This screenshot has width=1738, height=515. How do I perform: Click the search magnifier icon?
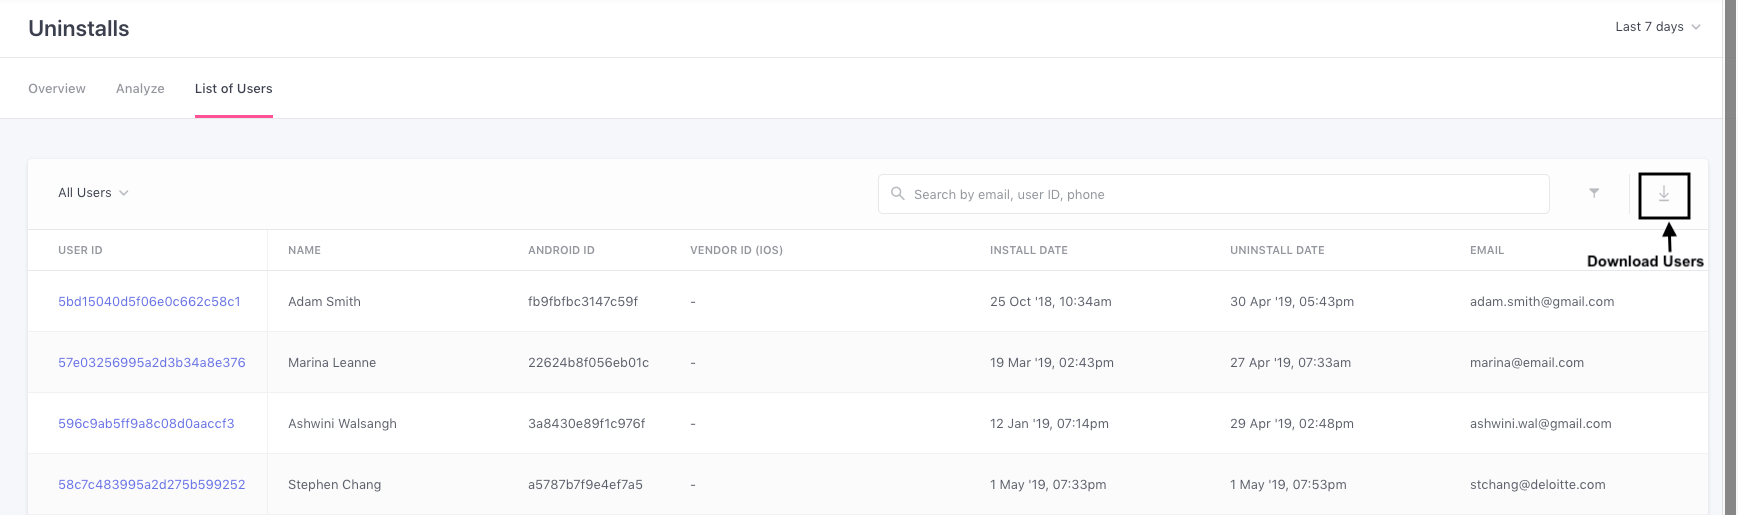click(897, 194)
